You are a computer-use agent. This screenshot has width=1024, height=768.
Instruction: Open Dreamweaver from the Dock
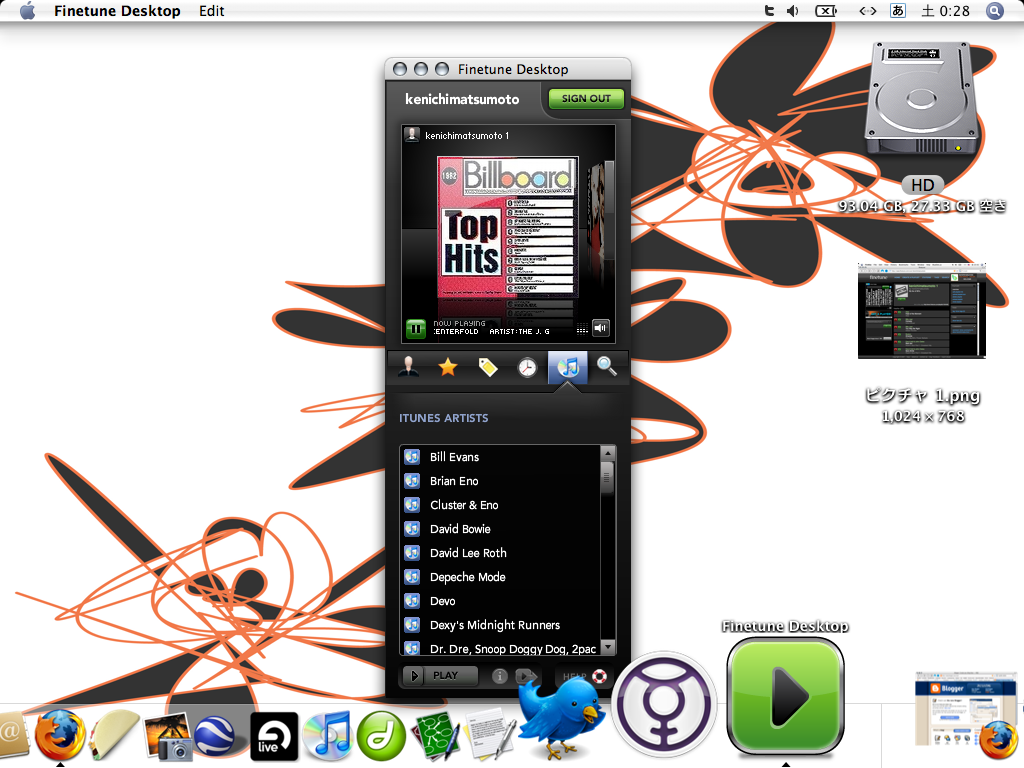381,737
